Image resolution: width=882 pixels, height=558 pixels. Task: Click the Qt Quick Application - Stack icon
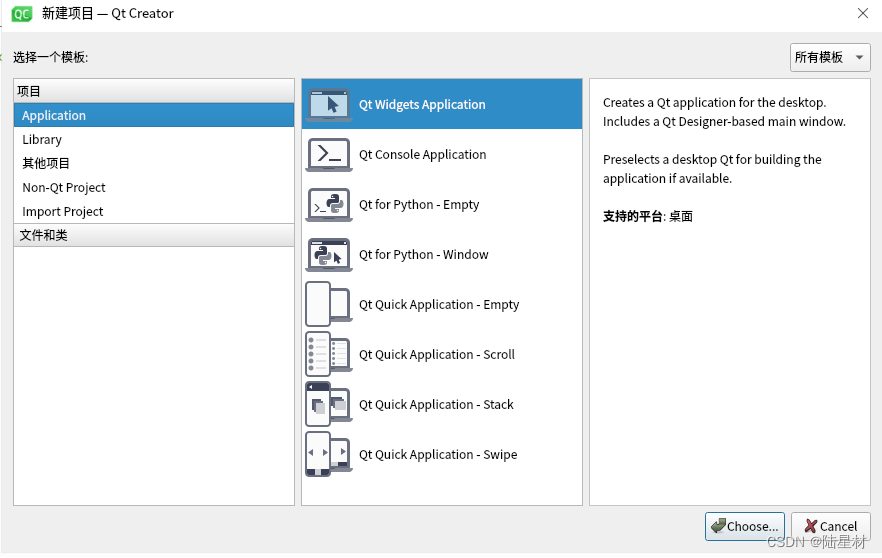pos(329,404)
